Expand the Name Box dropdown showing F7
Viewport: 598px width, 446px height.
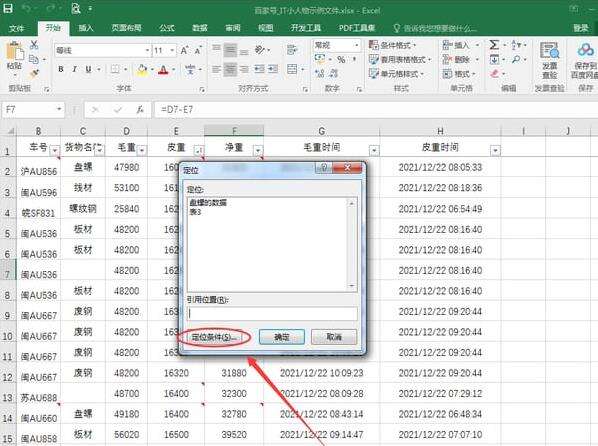[59, 109]
